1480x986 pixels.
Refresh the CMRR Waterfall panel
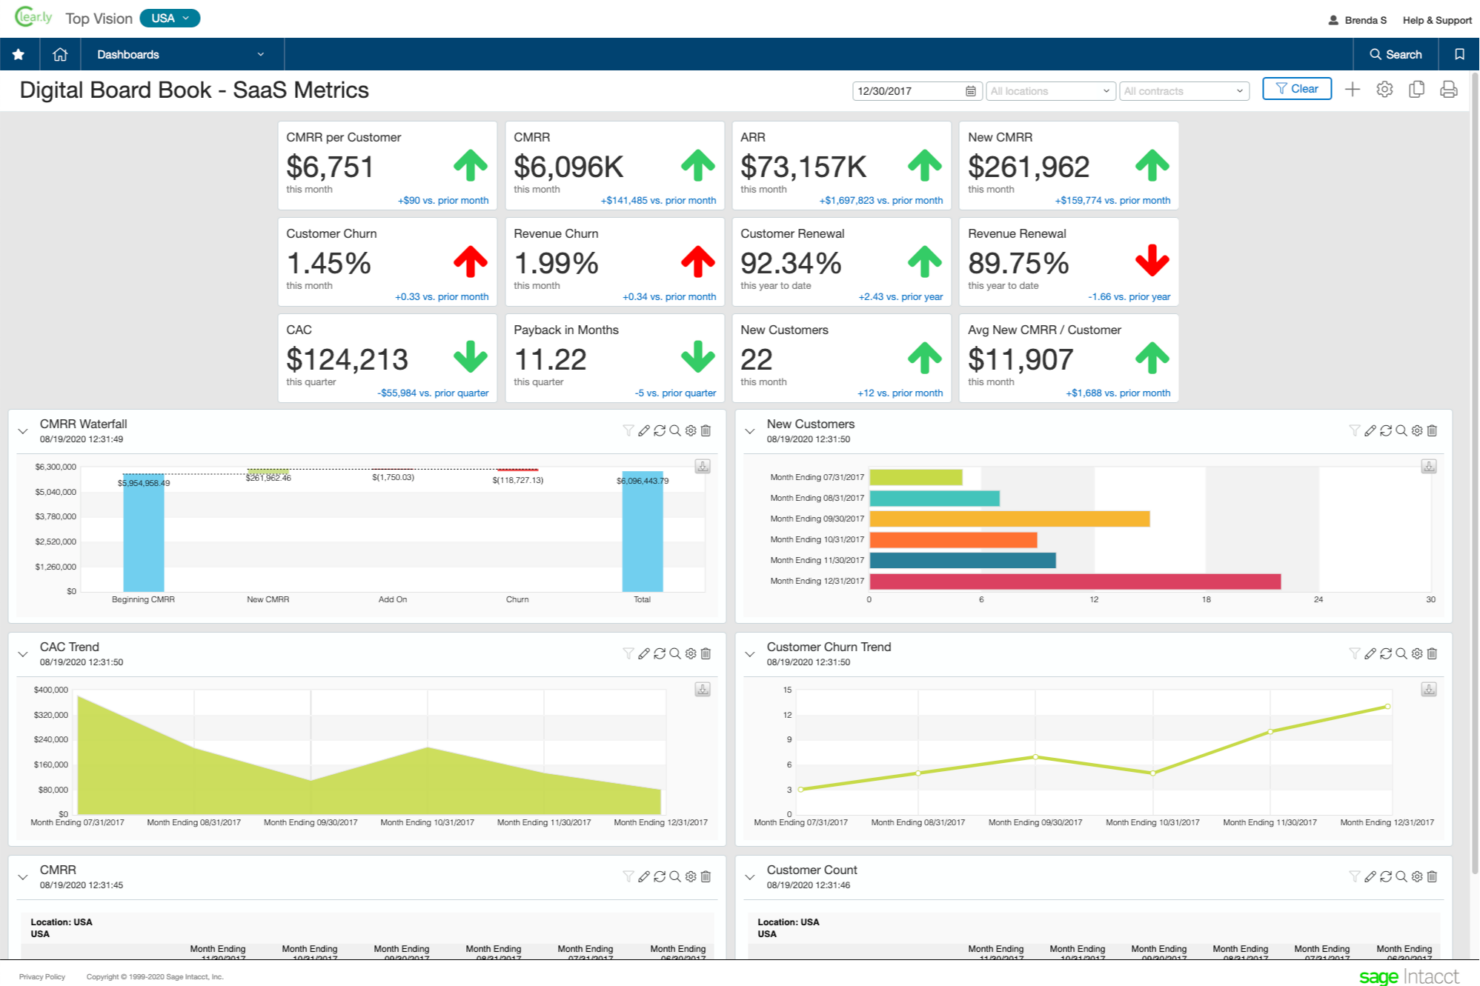click(x=659, y=431)
